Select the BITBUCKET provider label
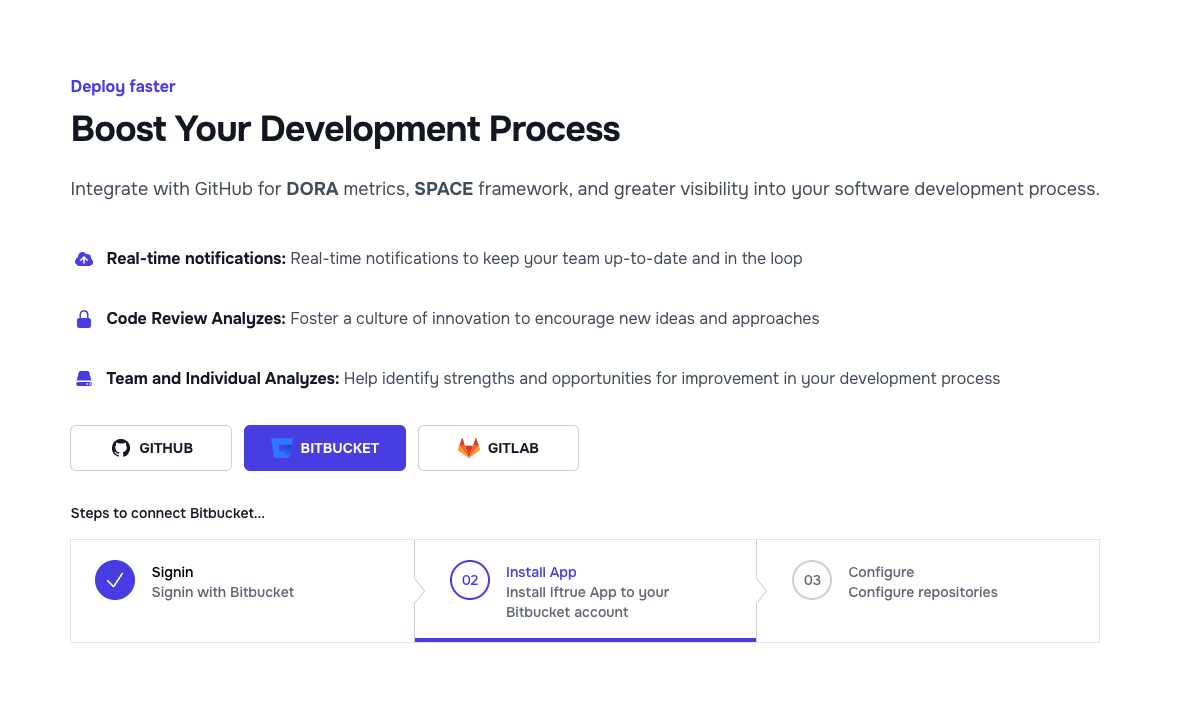This screenshot has width=1189, height=719. coord(340,448)
